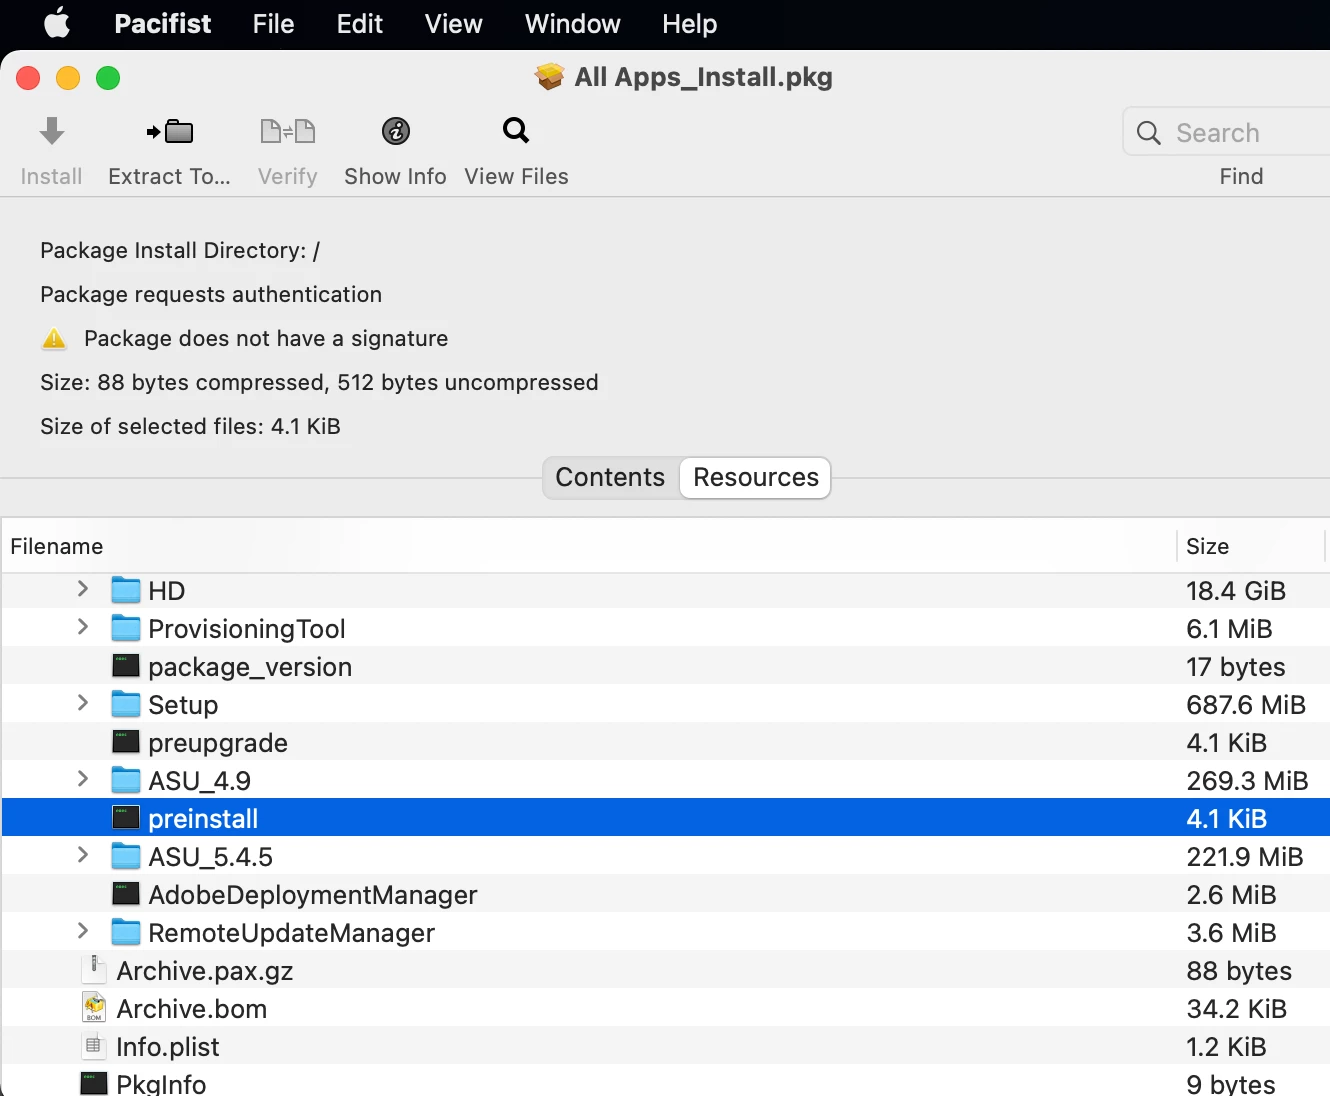Click the Archive.pax.gz archive icon
Screen dimensions: 1330x1096
[94, 970]
